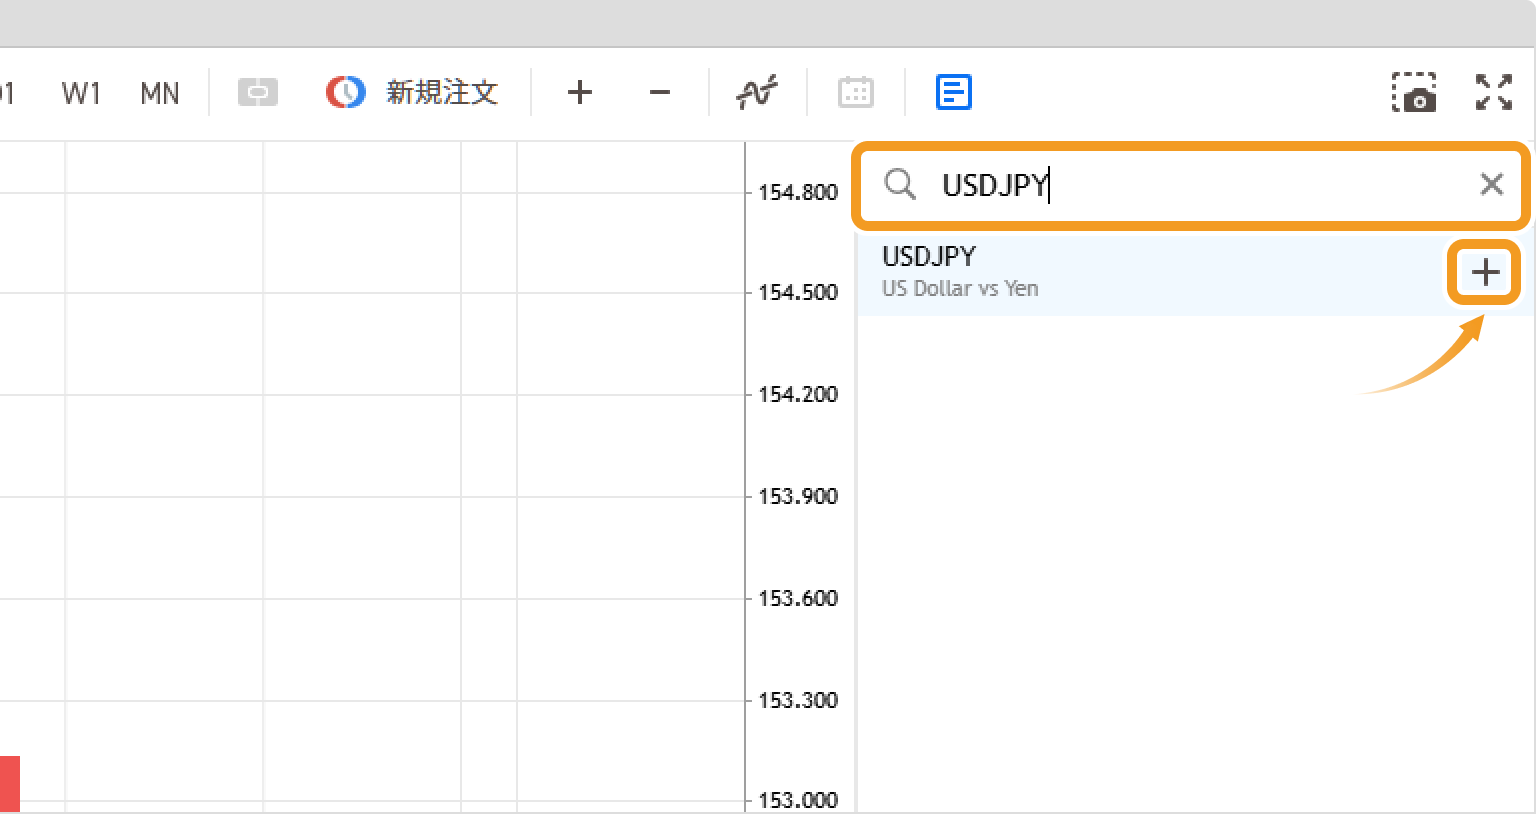
Task: Add USDJPY symbol with plus button
Action: point(1486,272)
